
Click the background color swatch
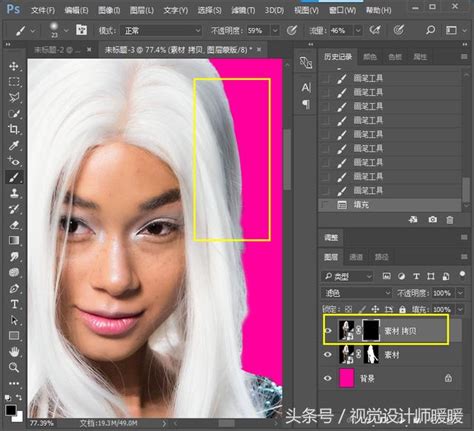pyautogui.click(x=19, y=417)
